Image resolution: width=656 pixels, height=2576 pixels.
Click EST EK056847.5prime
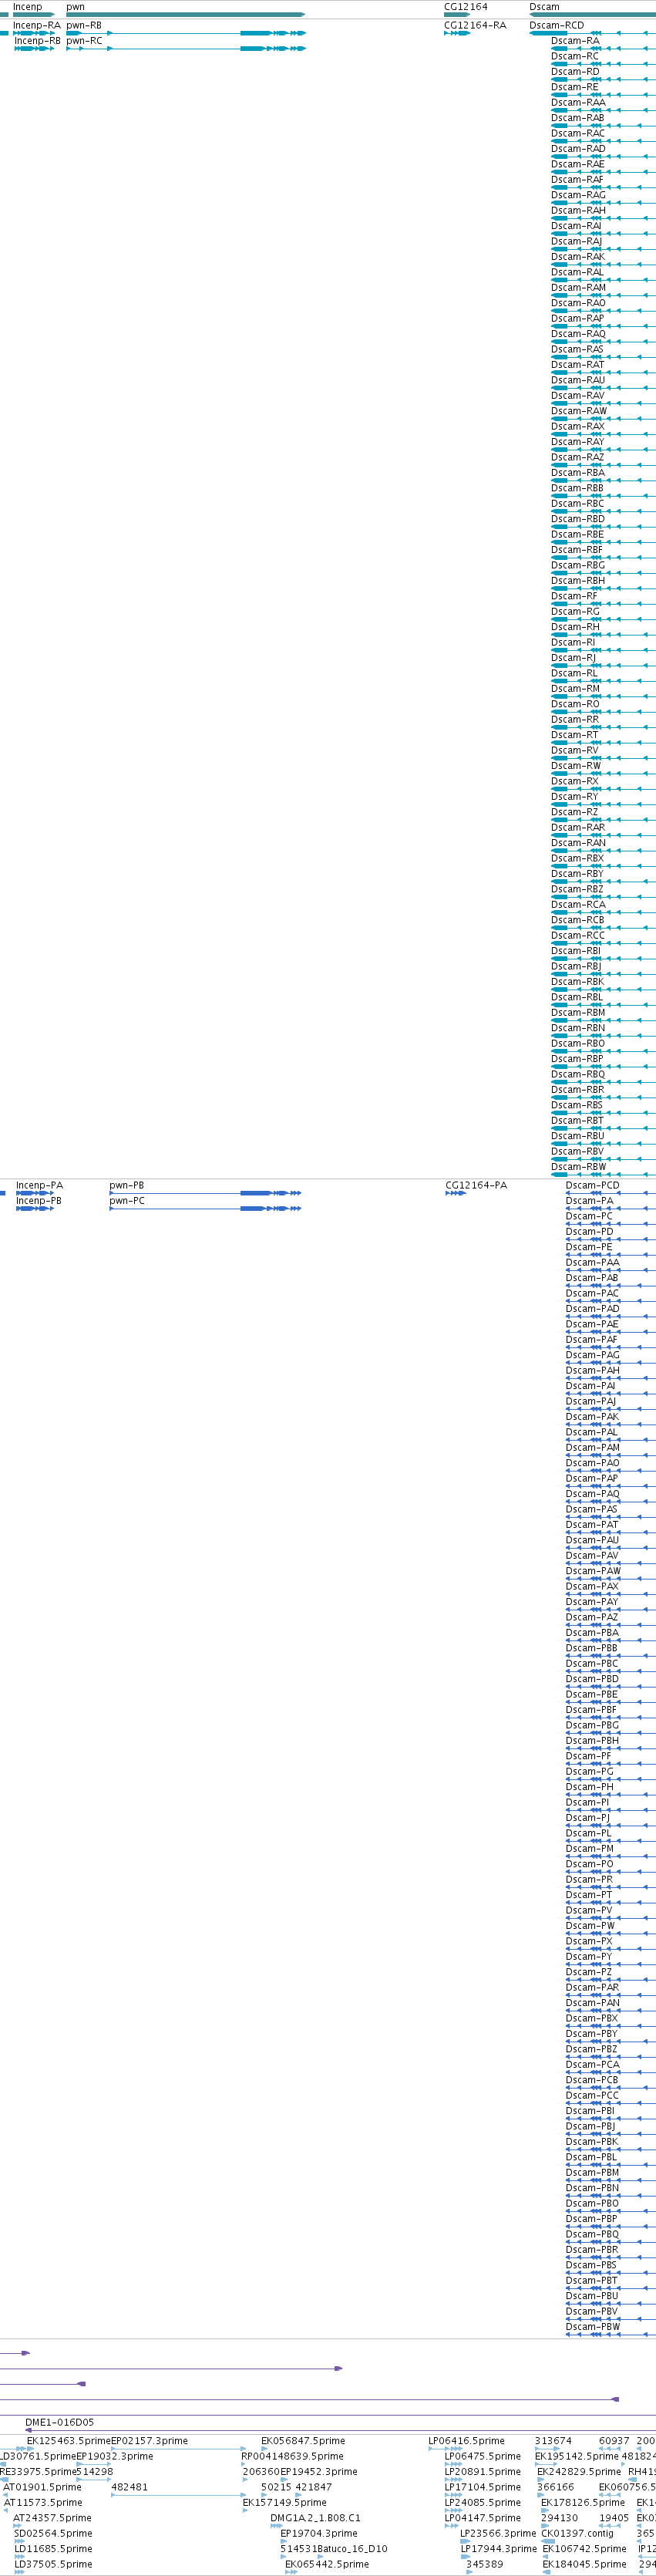303,2441
